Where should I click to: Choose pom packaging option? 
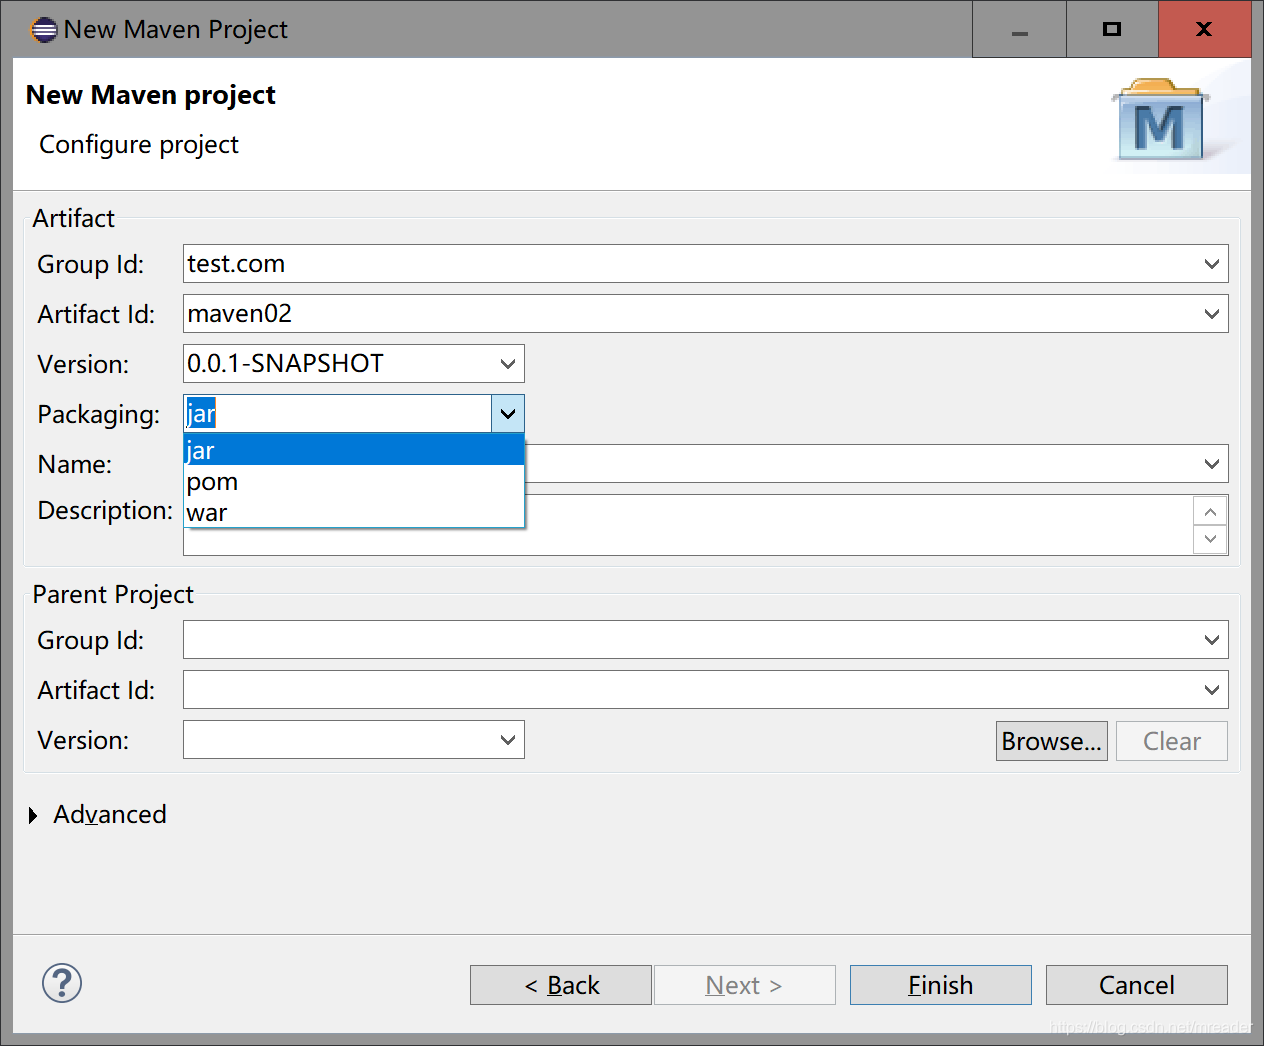click(354, 481)
